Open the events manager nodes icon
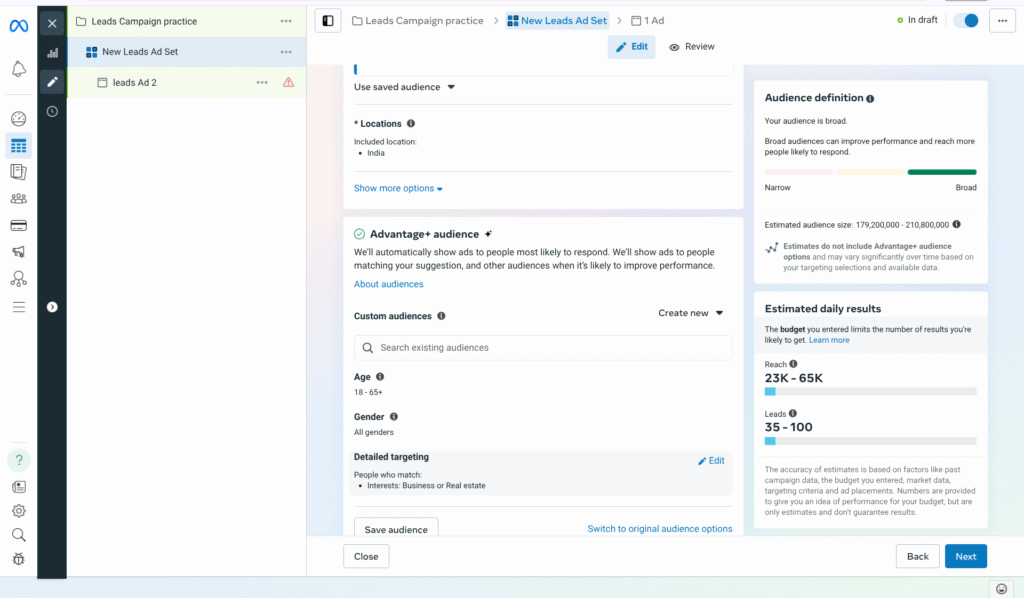 pos(18,279)
